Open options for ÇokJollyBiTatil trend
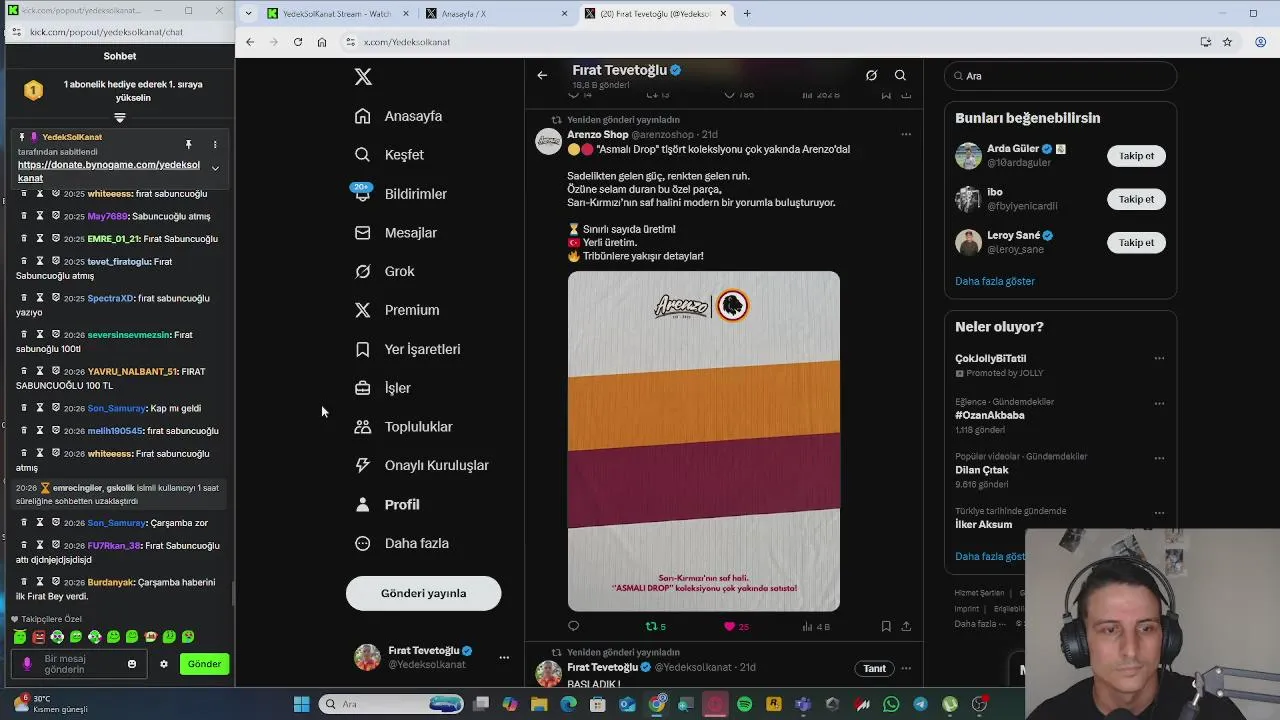1280x720 pixels. tap(1159, 358)
